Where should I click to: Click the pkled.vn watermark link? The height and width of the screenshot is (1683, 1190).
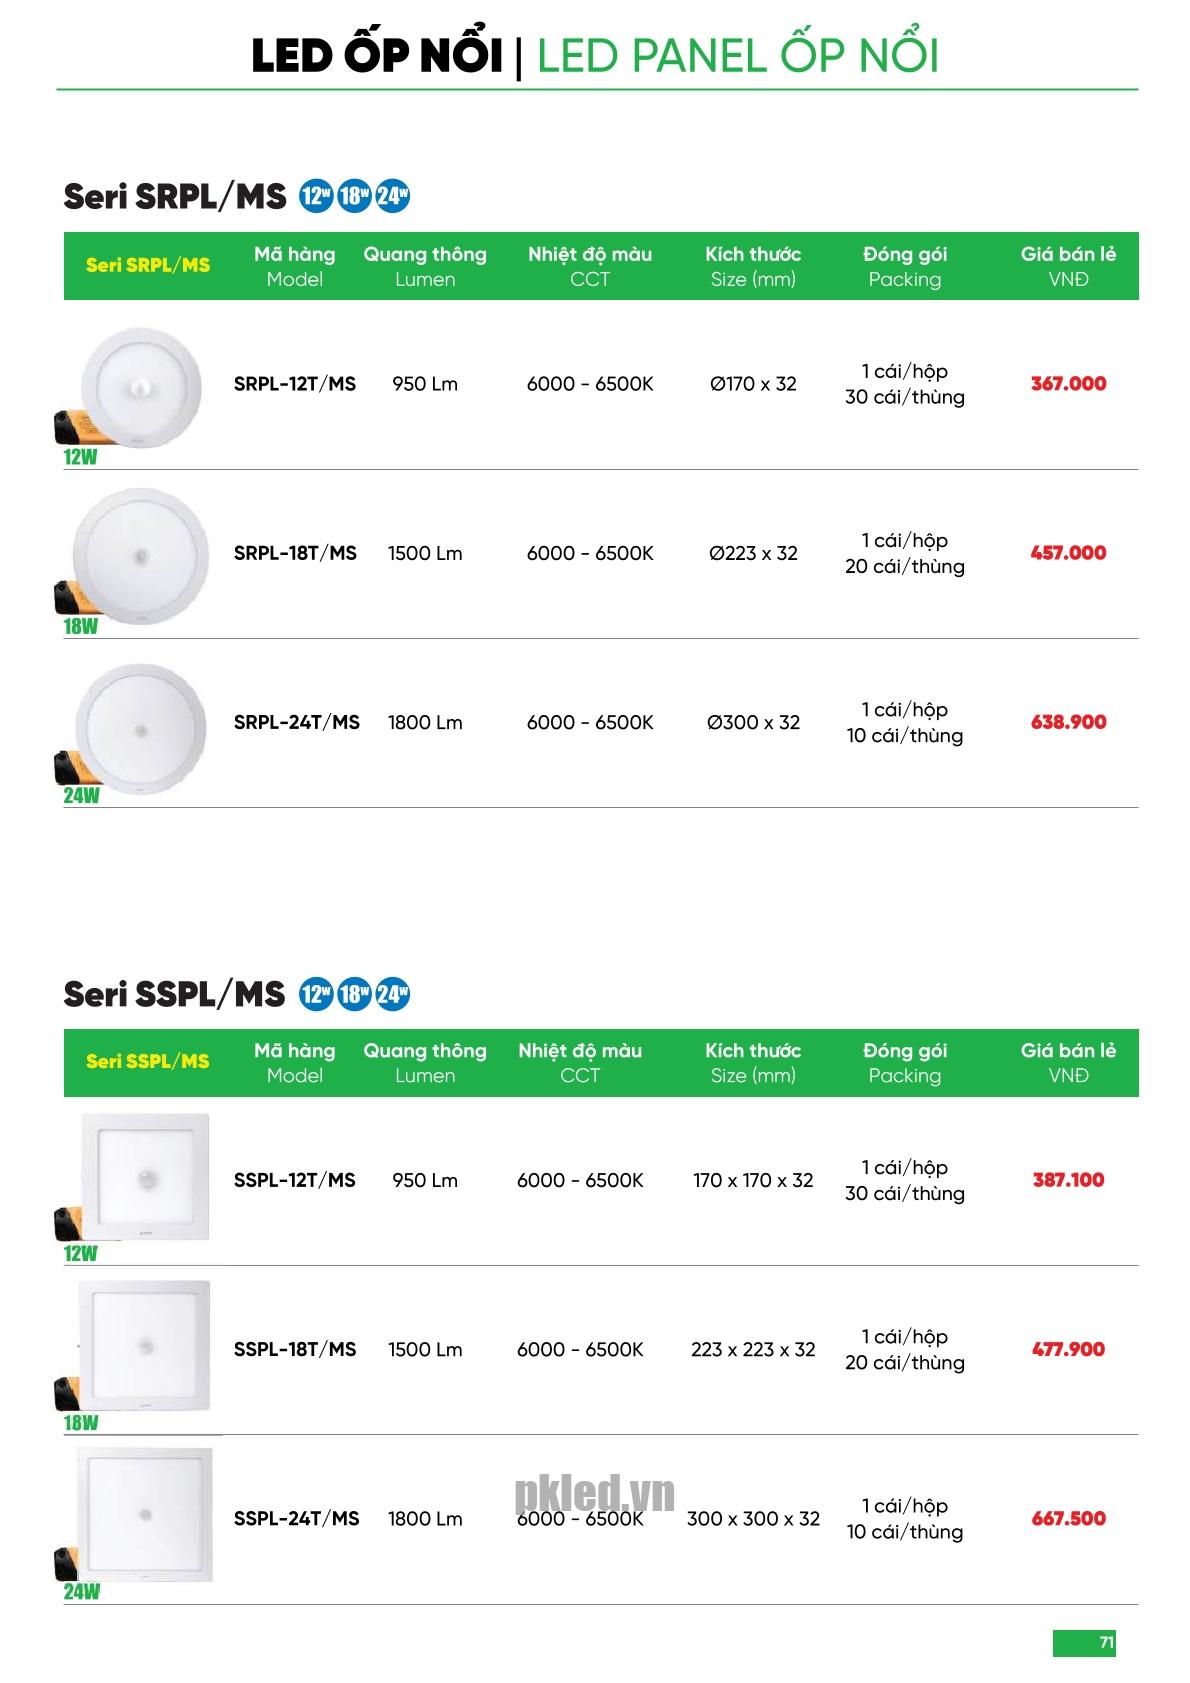[595, 1494]
